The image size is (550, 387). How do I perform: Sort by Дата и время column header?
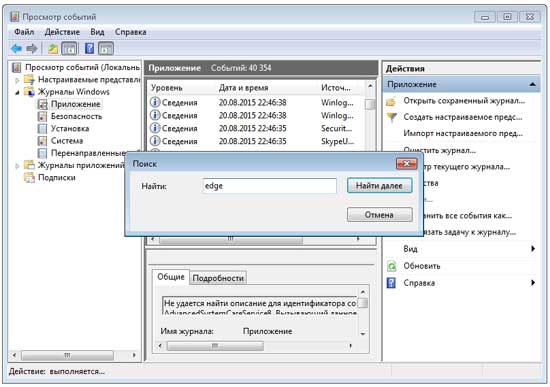coord(243,88)
